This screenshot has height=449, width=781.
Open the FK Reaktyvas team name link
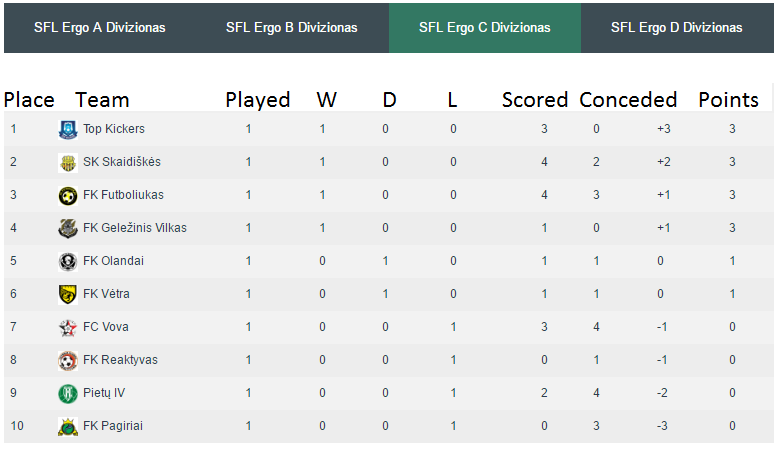(120, 360)
